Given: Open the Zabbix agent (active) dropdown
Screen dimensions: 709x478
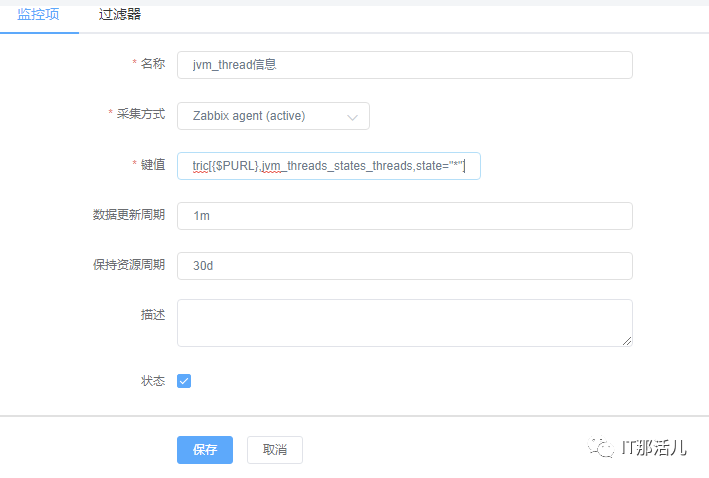Looking at the screenshot, I should click(x=273, y=116).
